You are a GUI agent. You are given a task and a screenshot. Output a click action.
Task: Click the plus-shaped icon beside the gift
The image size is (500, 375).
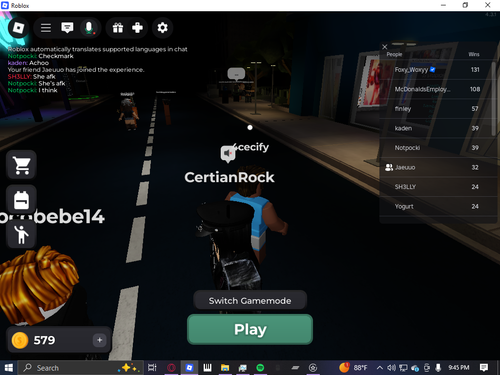[x=137, y=28]
